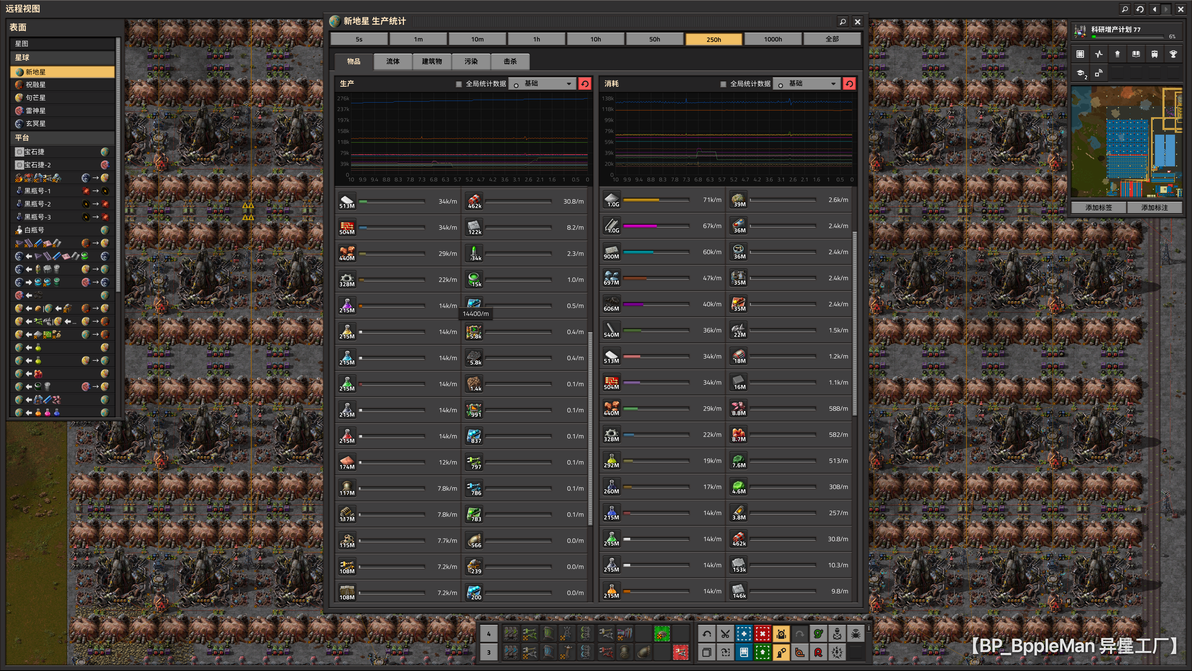The image size is (1192, 671).
Task: Select the 物品 tab
Action: (353, 62)
